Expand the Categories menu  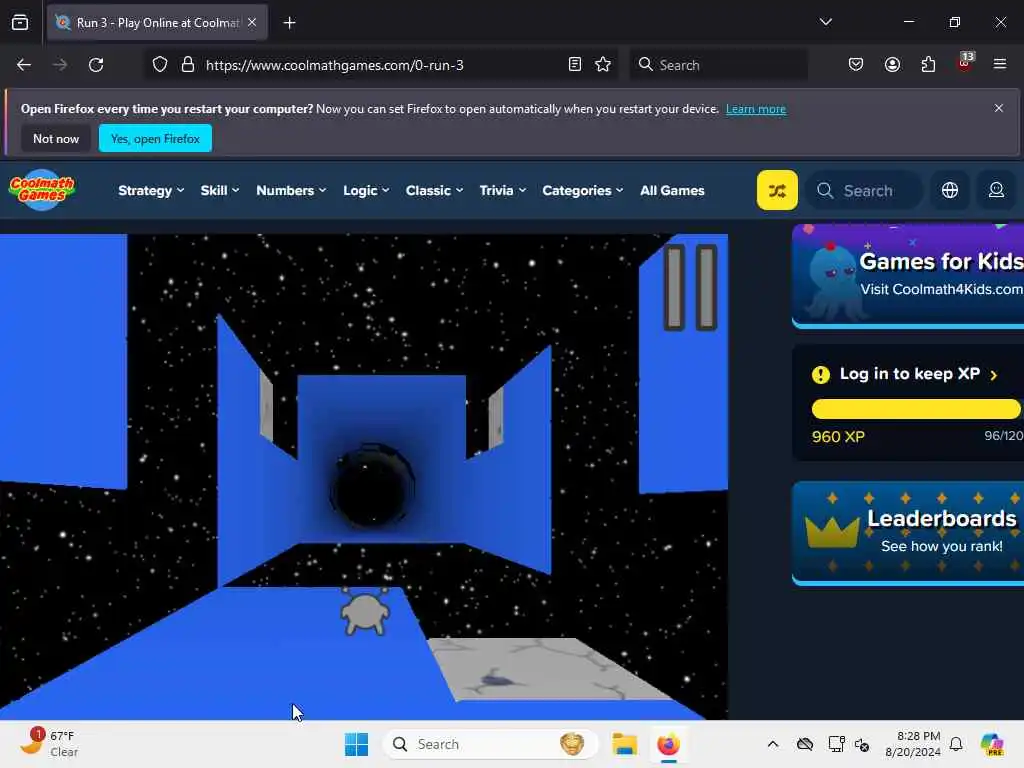click(x=583, y=191)
